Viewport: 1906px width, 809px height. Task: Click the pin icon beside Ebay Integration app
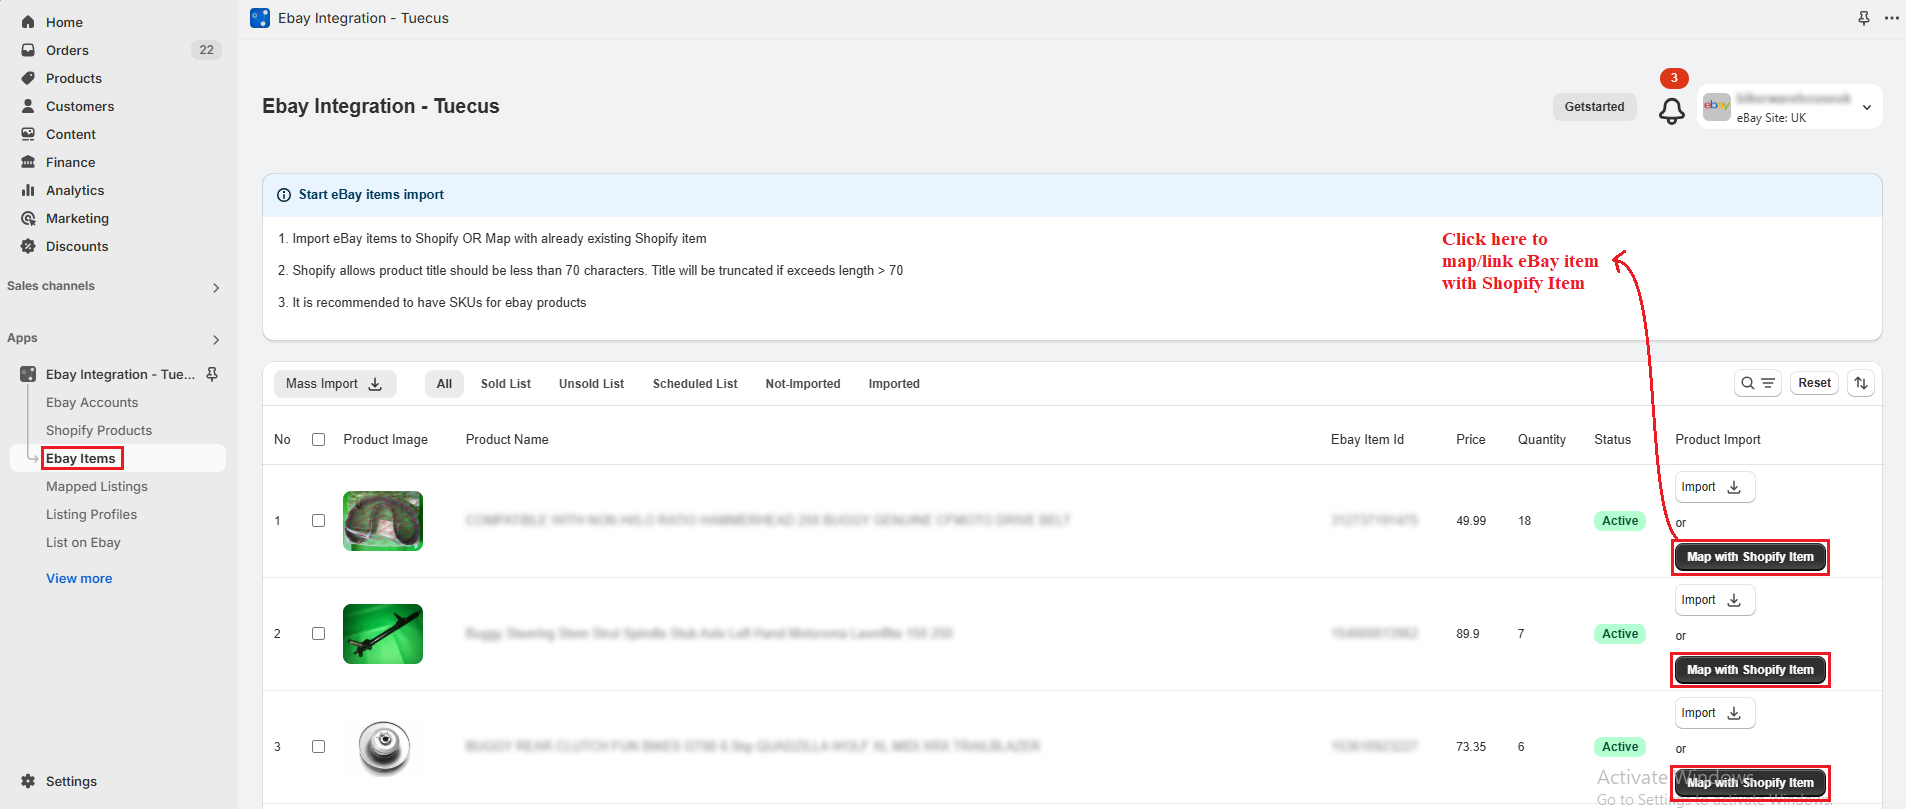[x=212, y=374]
